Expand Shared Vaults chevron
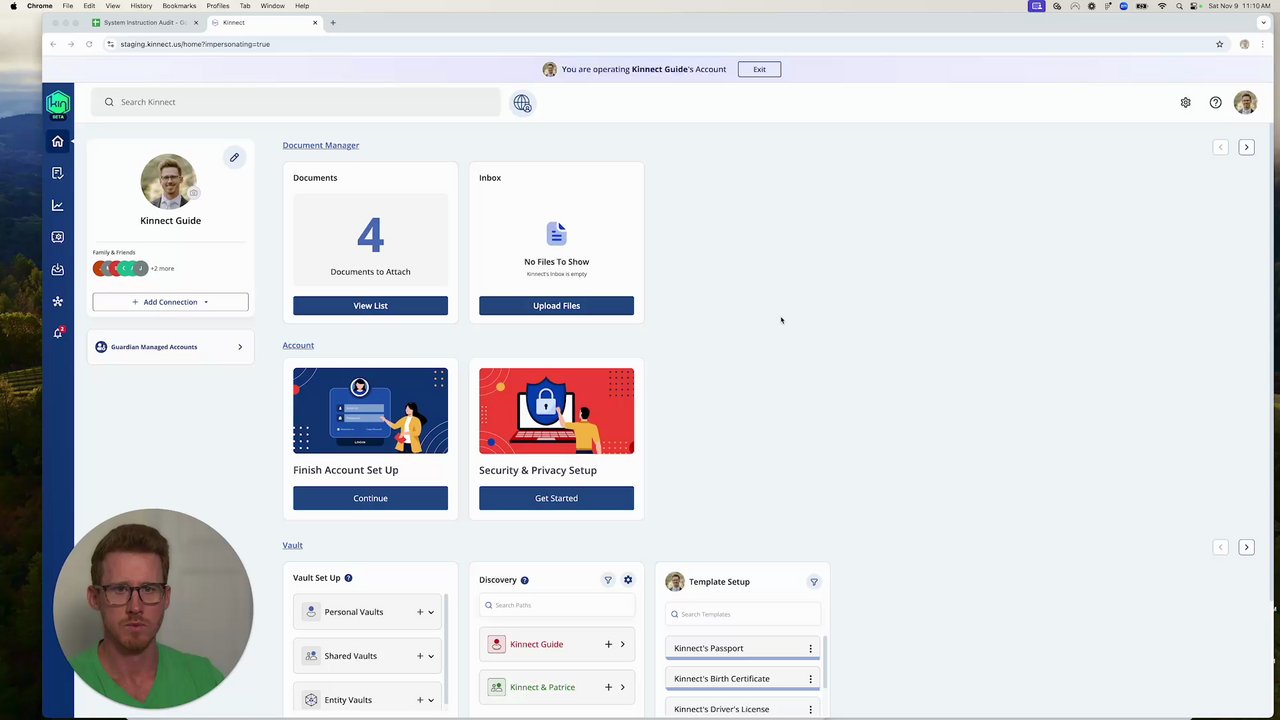1280x720 pixels. pyautogui.click(x=431, y=656)
